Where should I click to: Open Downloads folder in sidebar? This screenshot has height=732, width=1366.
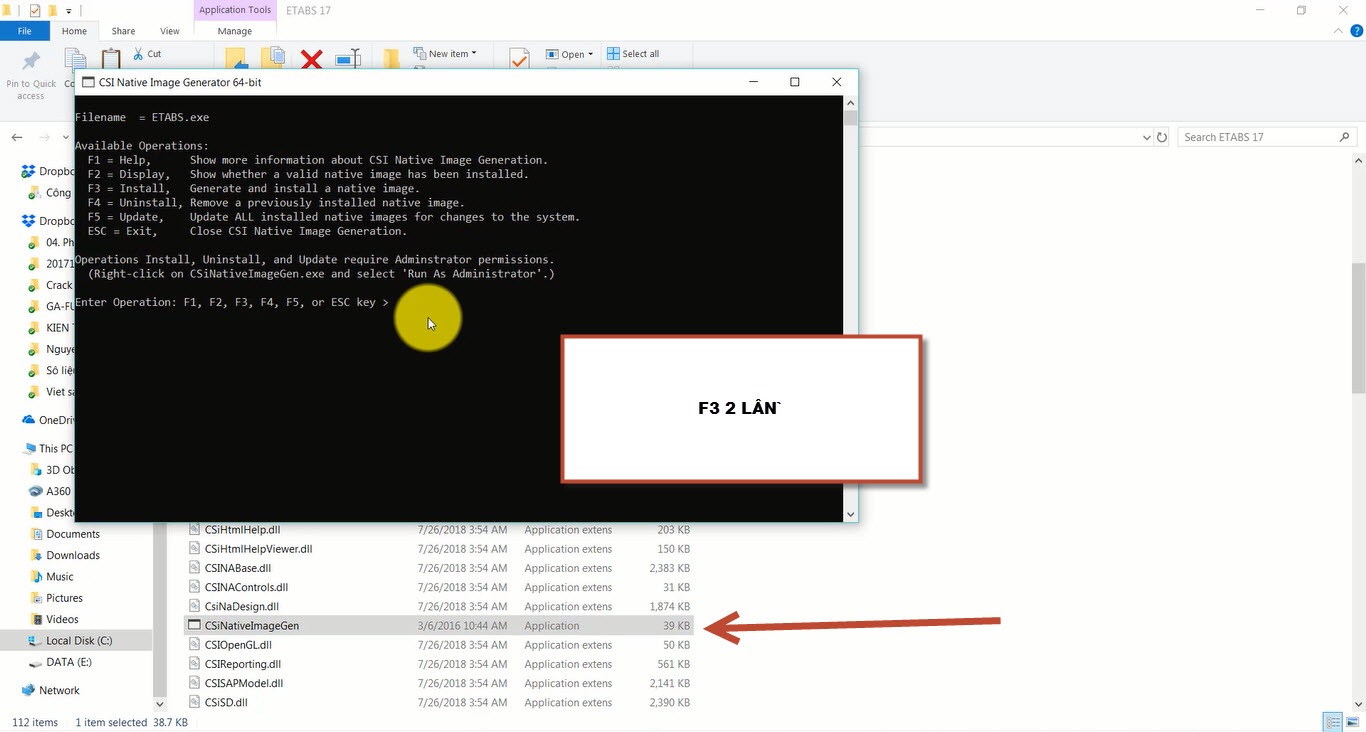pyautogui.click(x=65, y=555)
